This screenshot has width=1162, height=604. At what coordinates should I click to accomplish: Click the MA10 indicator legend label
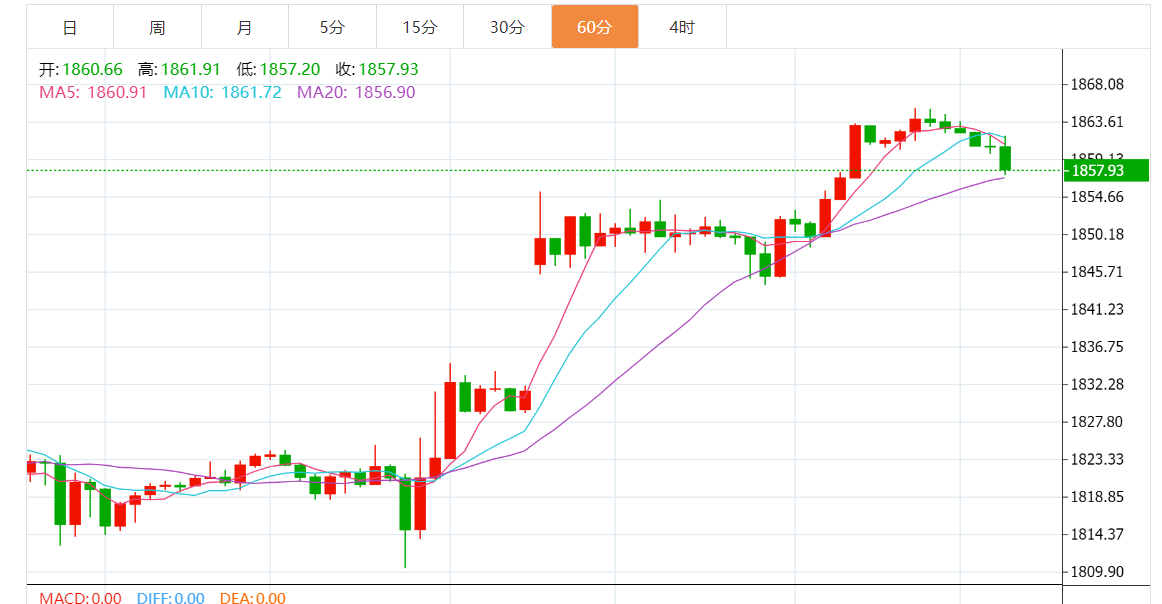[222, 92]
